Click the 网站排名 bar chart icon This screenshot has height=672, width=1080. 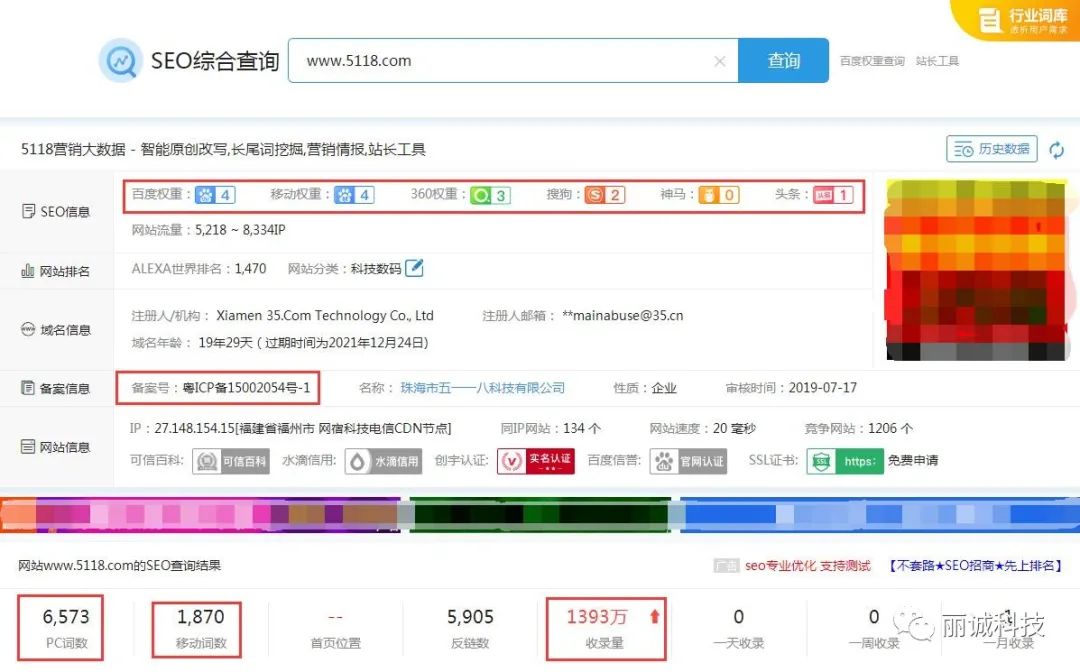pyautogui.click(x=28, y=271)
